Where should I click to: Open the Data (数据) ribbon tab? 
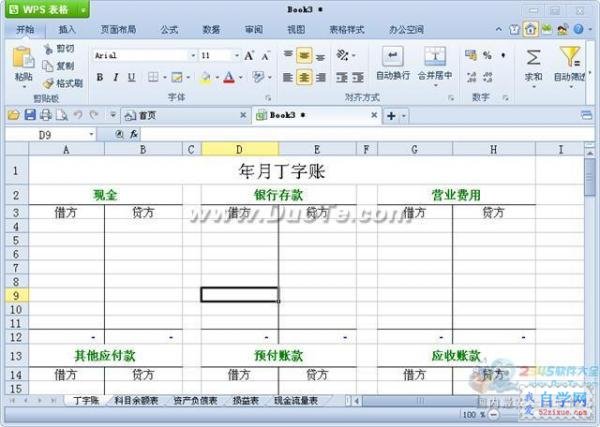pos(211,29)
